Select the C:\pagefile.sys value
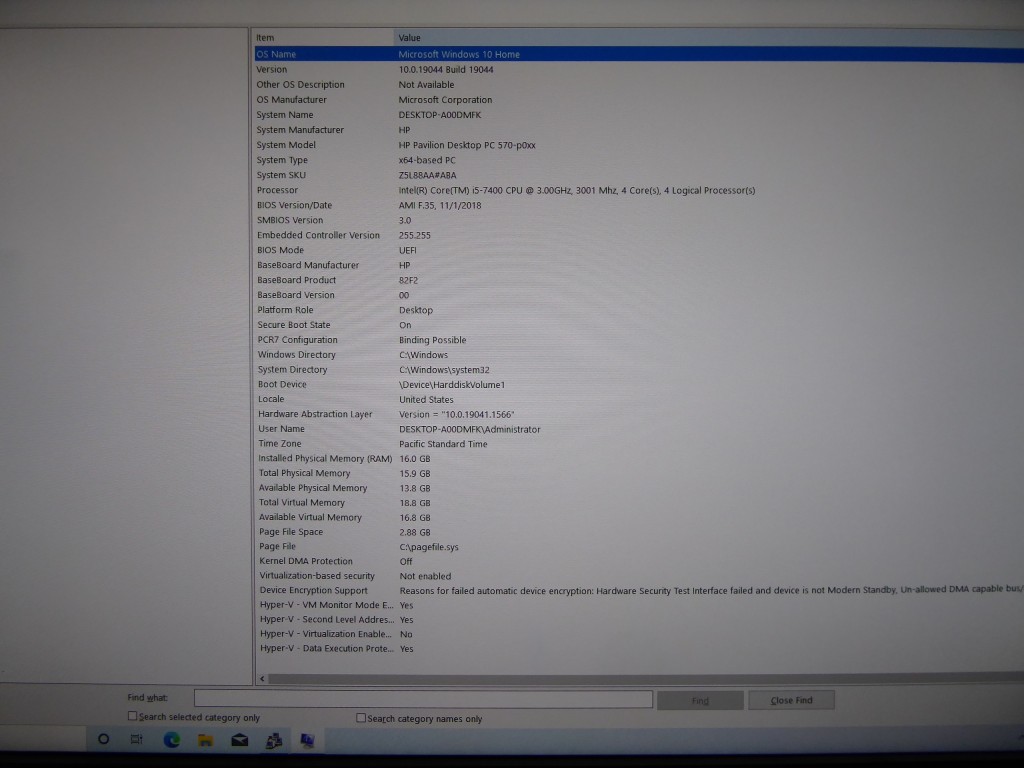Viewport: 1024px width, 768px height. [429, 547]
